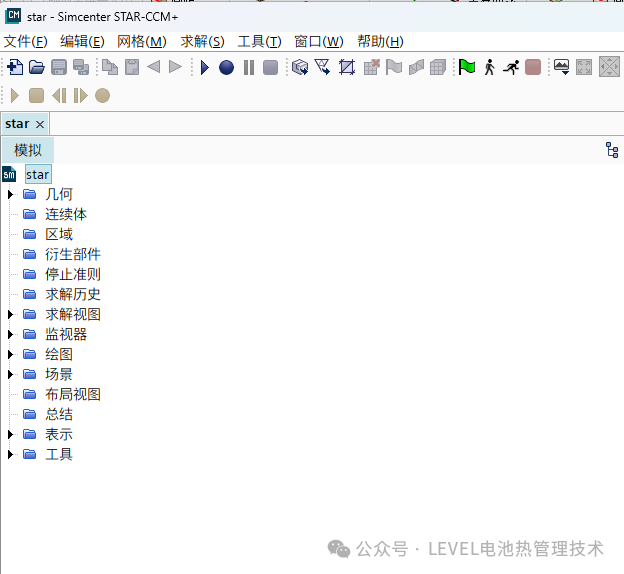Expand the 监视器 tree node
The height and width of the screenshot is (574, 624).
11,334
